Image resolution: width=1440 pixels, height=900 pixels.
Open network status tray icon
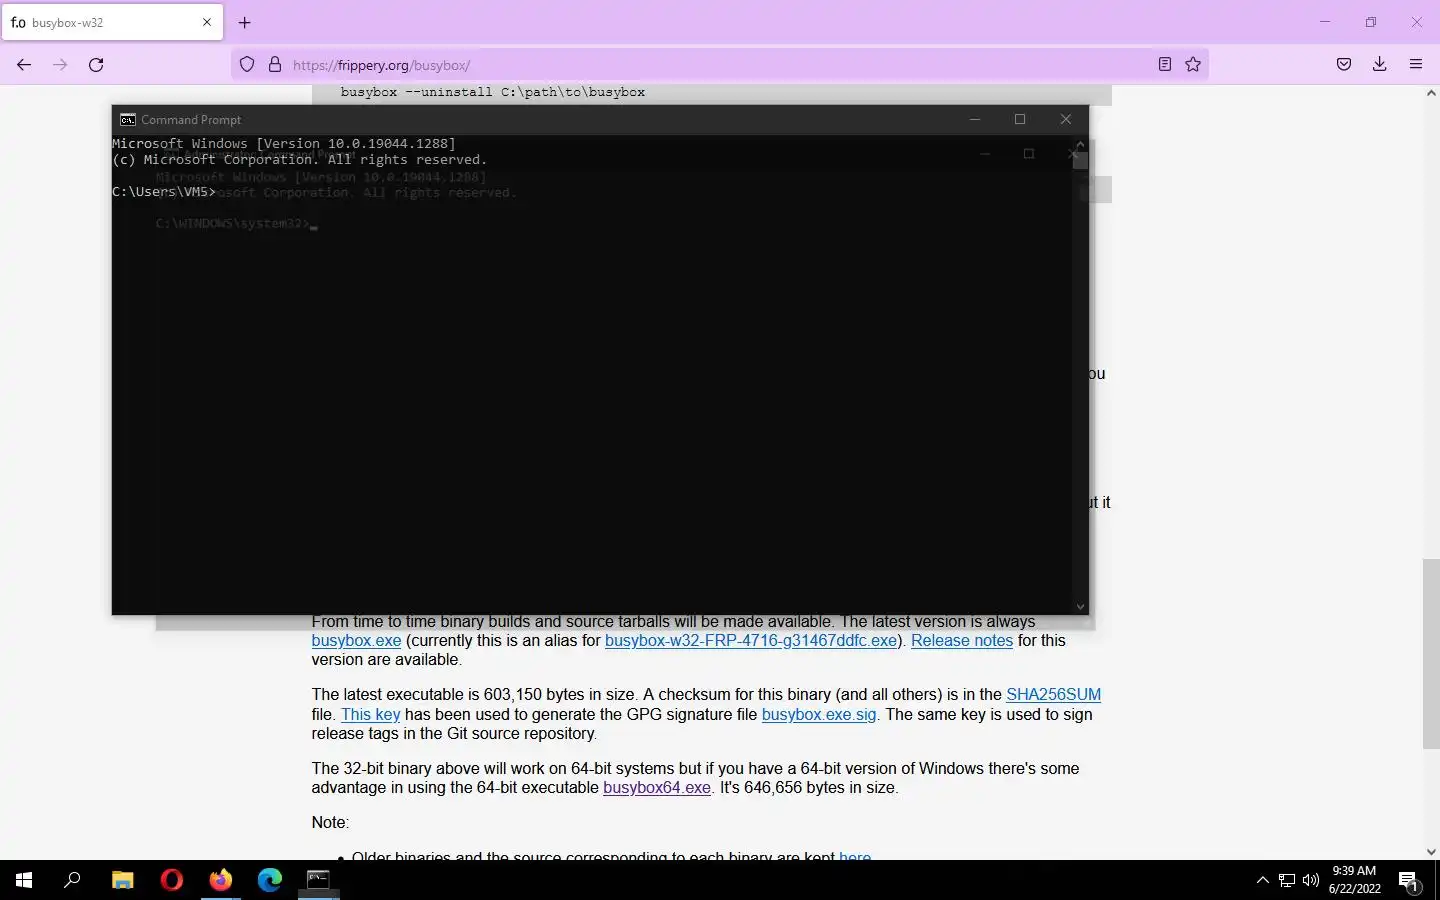pos(1287,880)
